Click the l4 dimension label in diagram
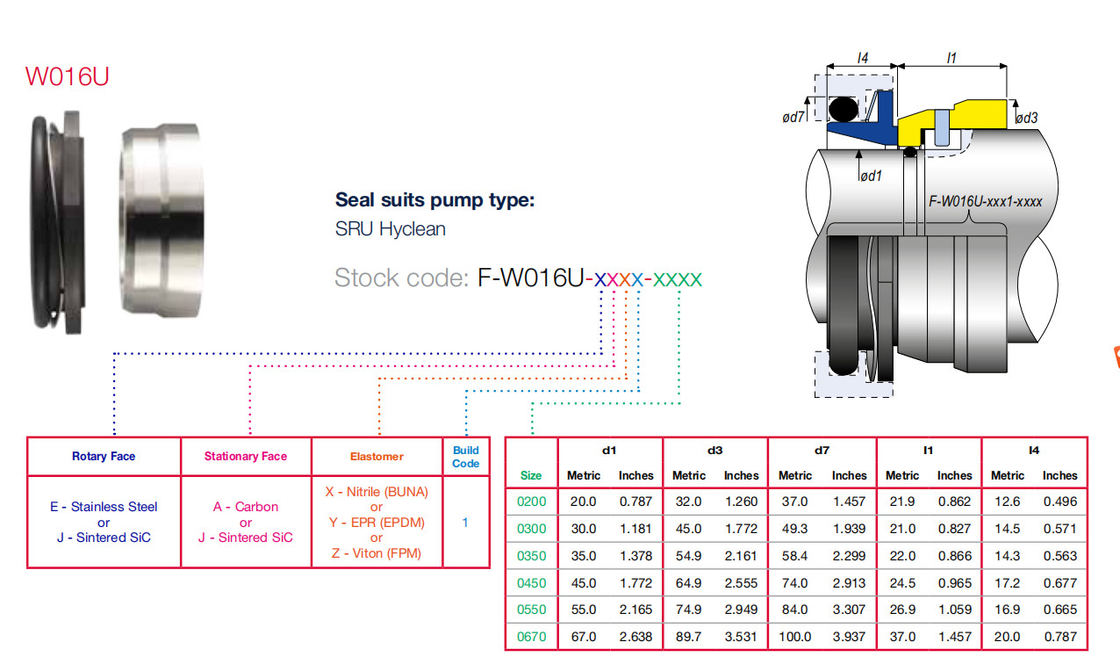 coord(863,58)
